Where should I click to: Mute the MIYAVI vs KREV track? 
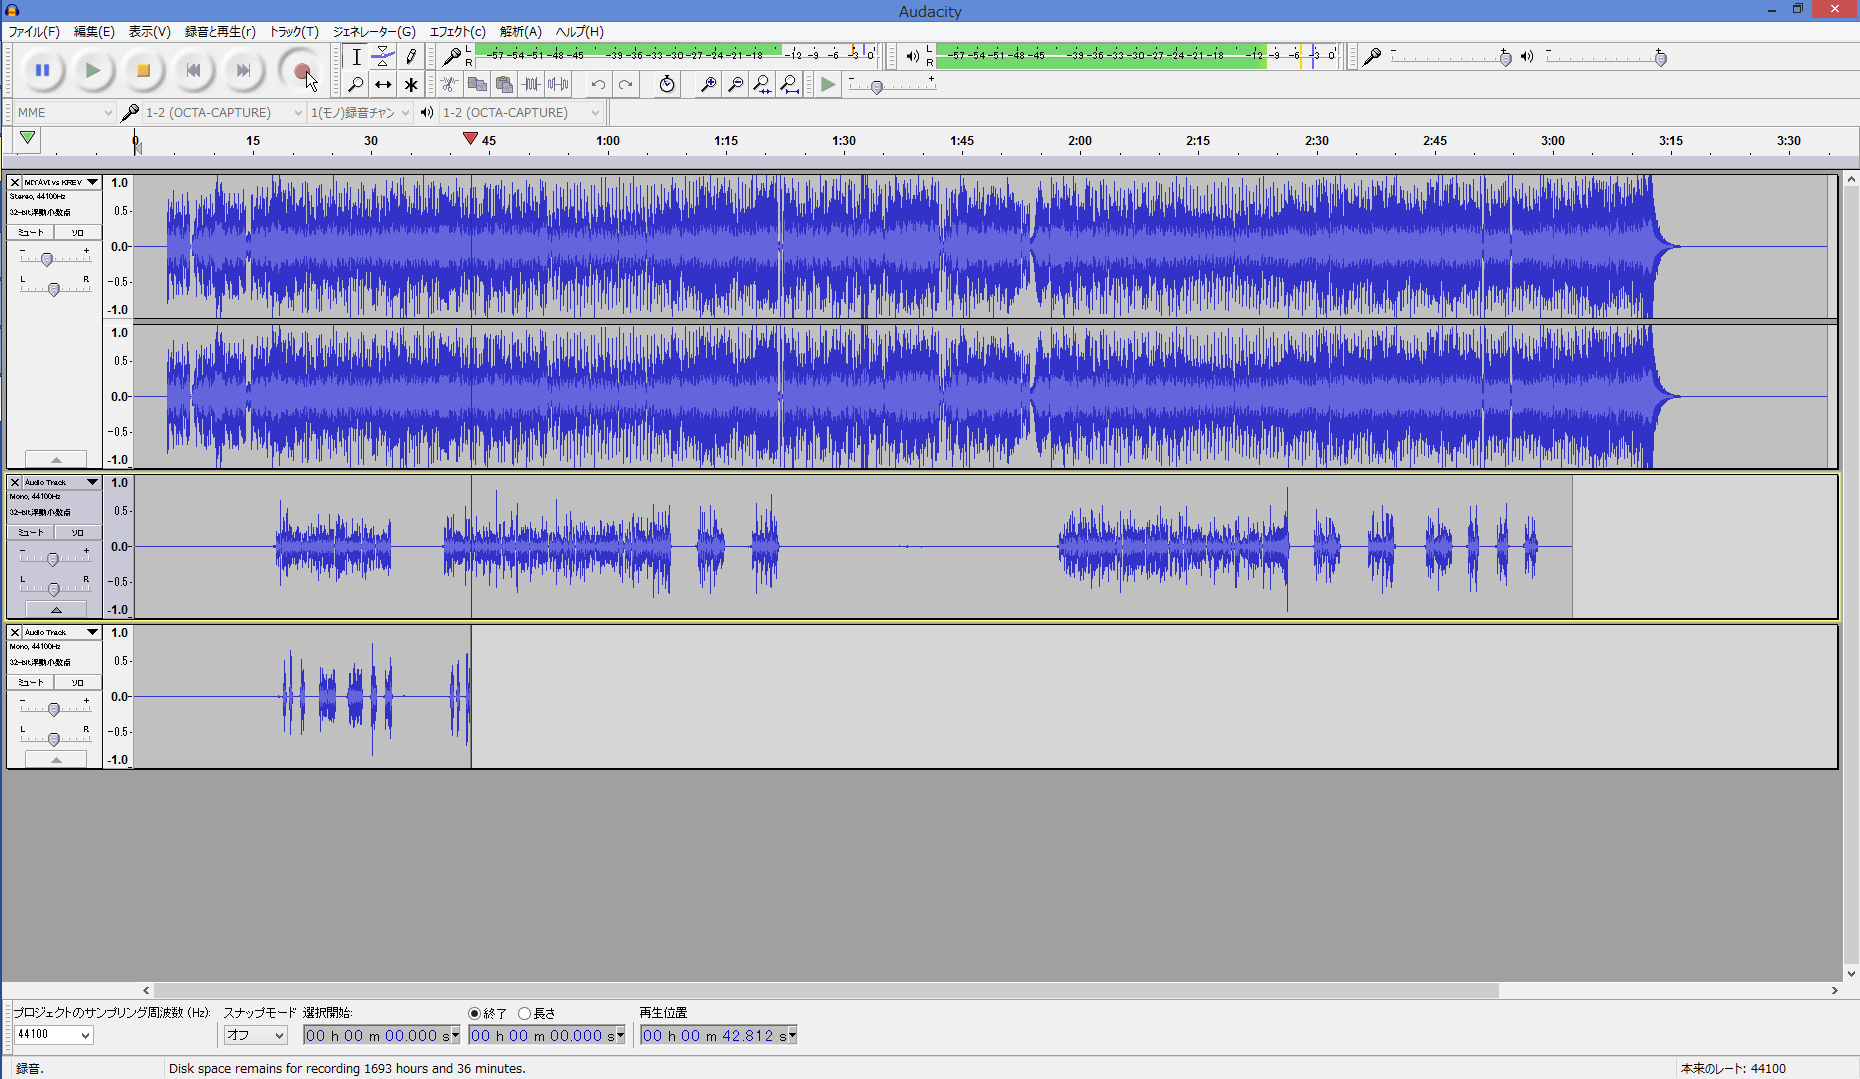click(x=31, y=232)
